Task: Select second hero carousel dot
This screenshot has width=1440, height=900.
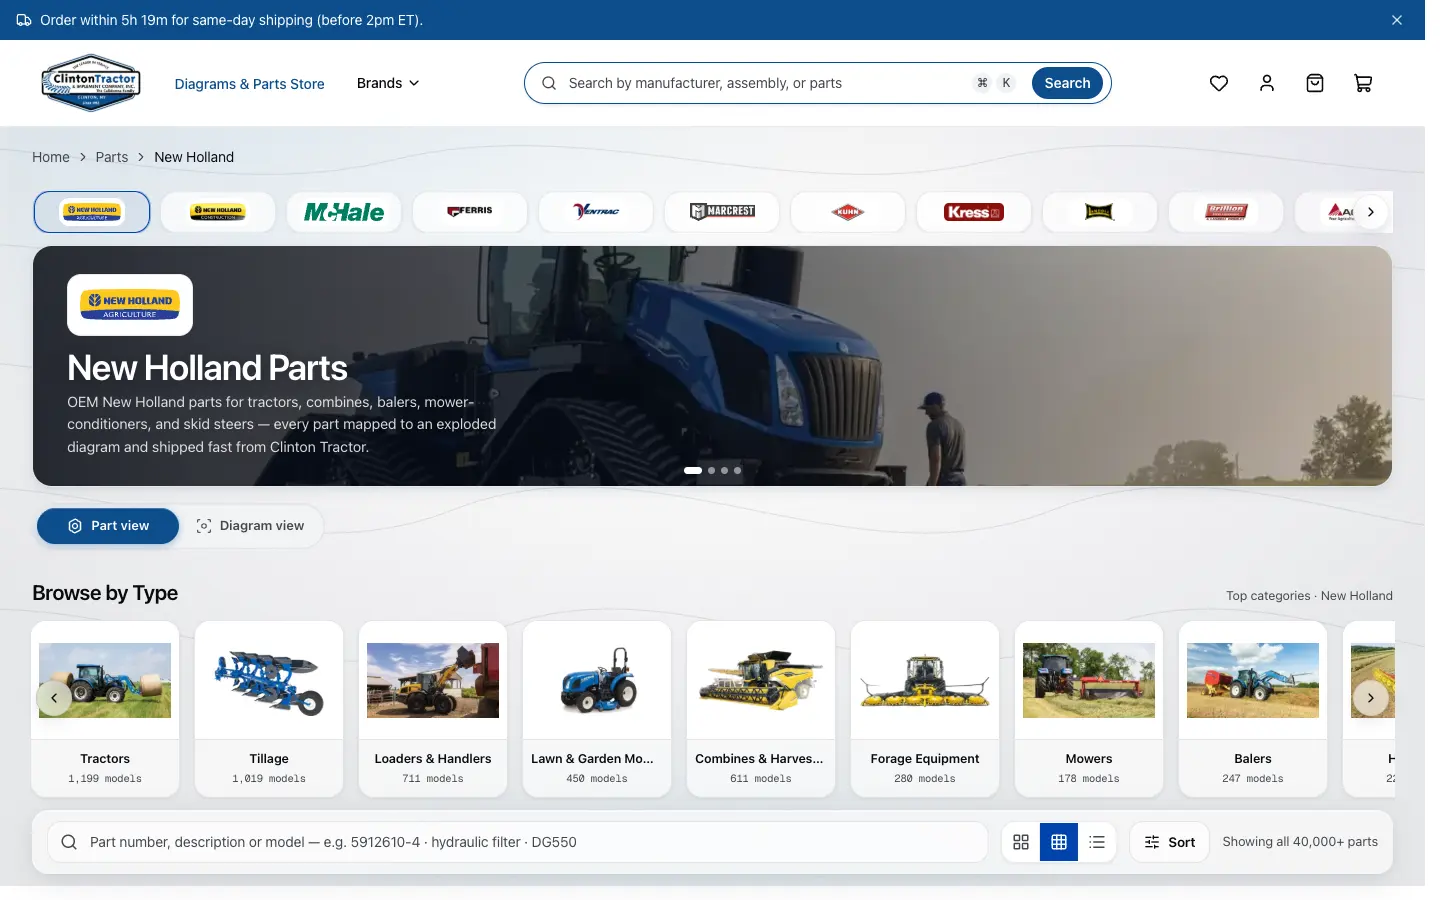Action: click(711, 470)
